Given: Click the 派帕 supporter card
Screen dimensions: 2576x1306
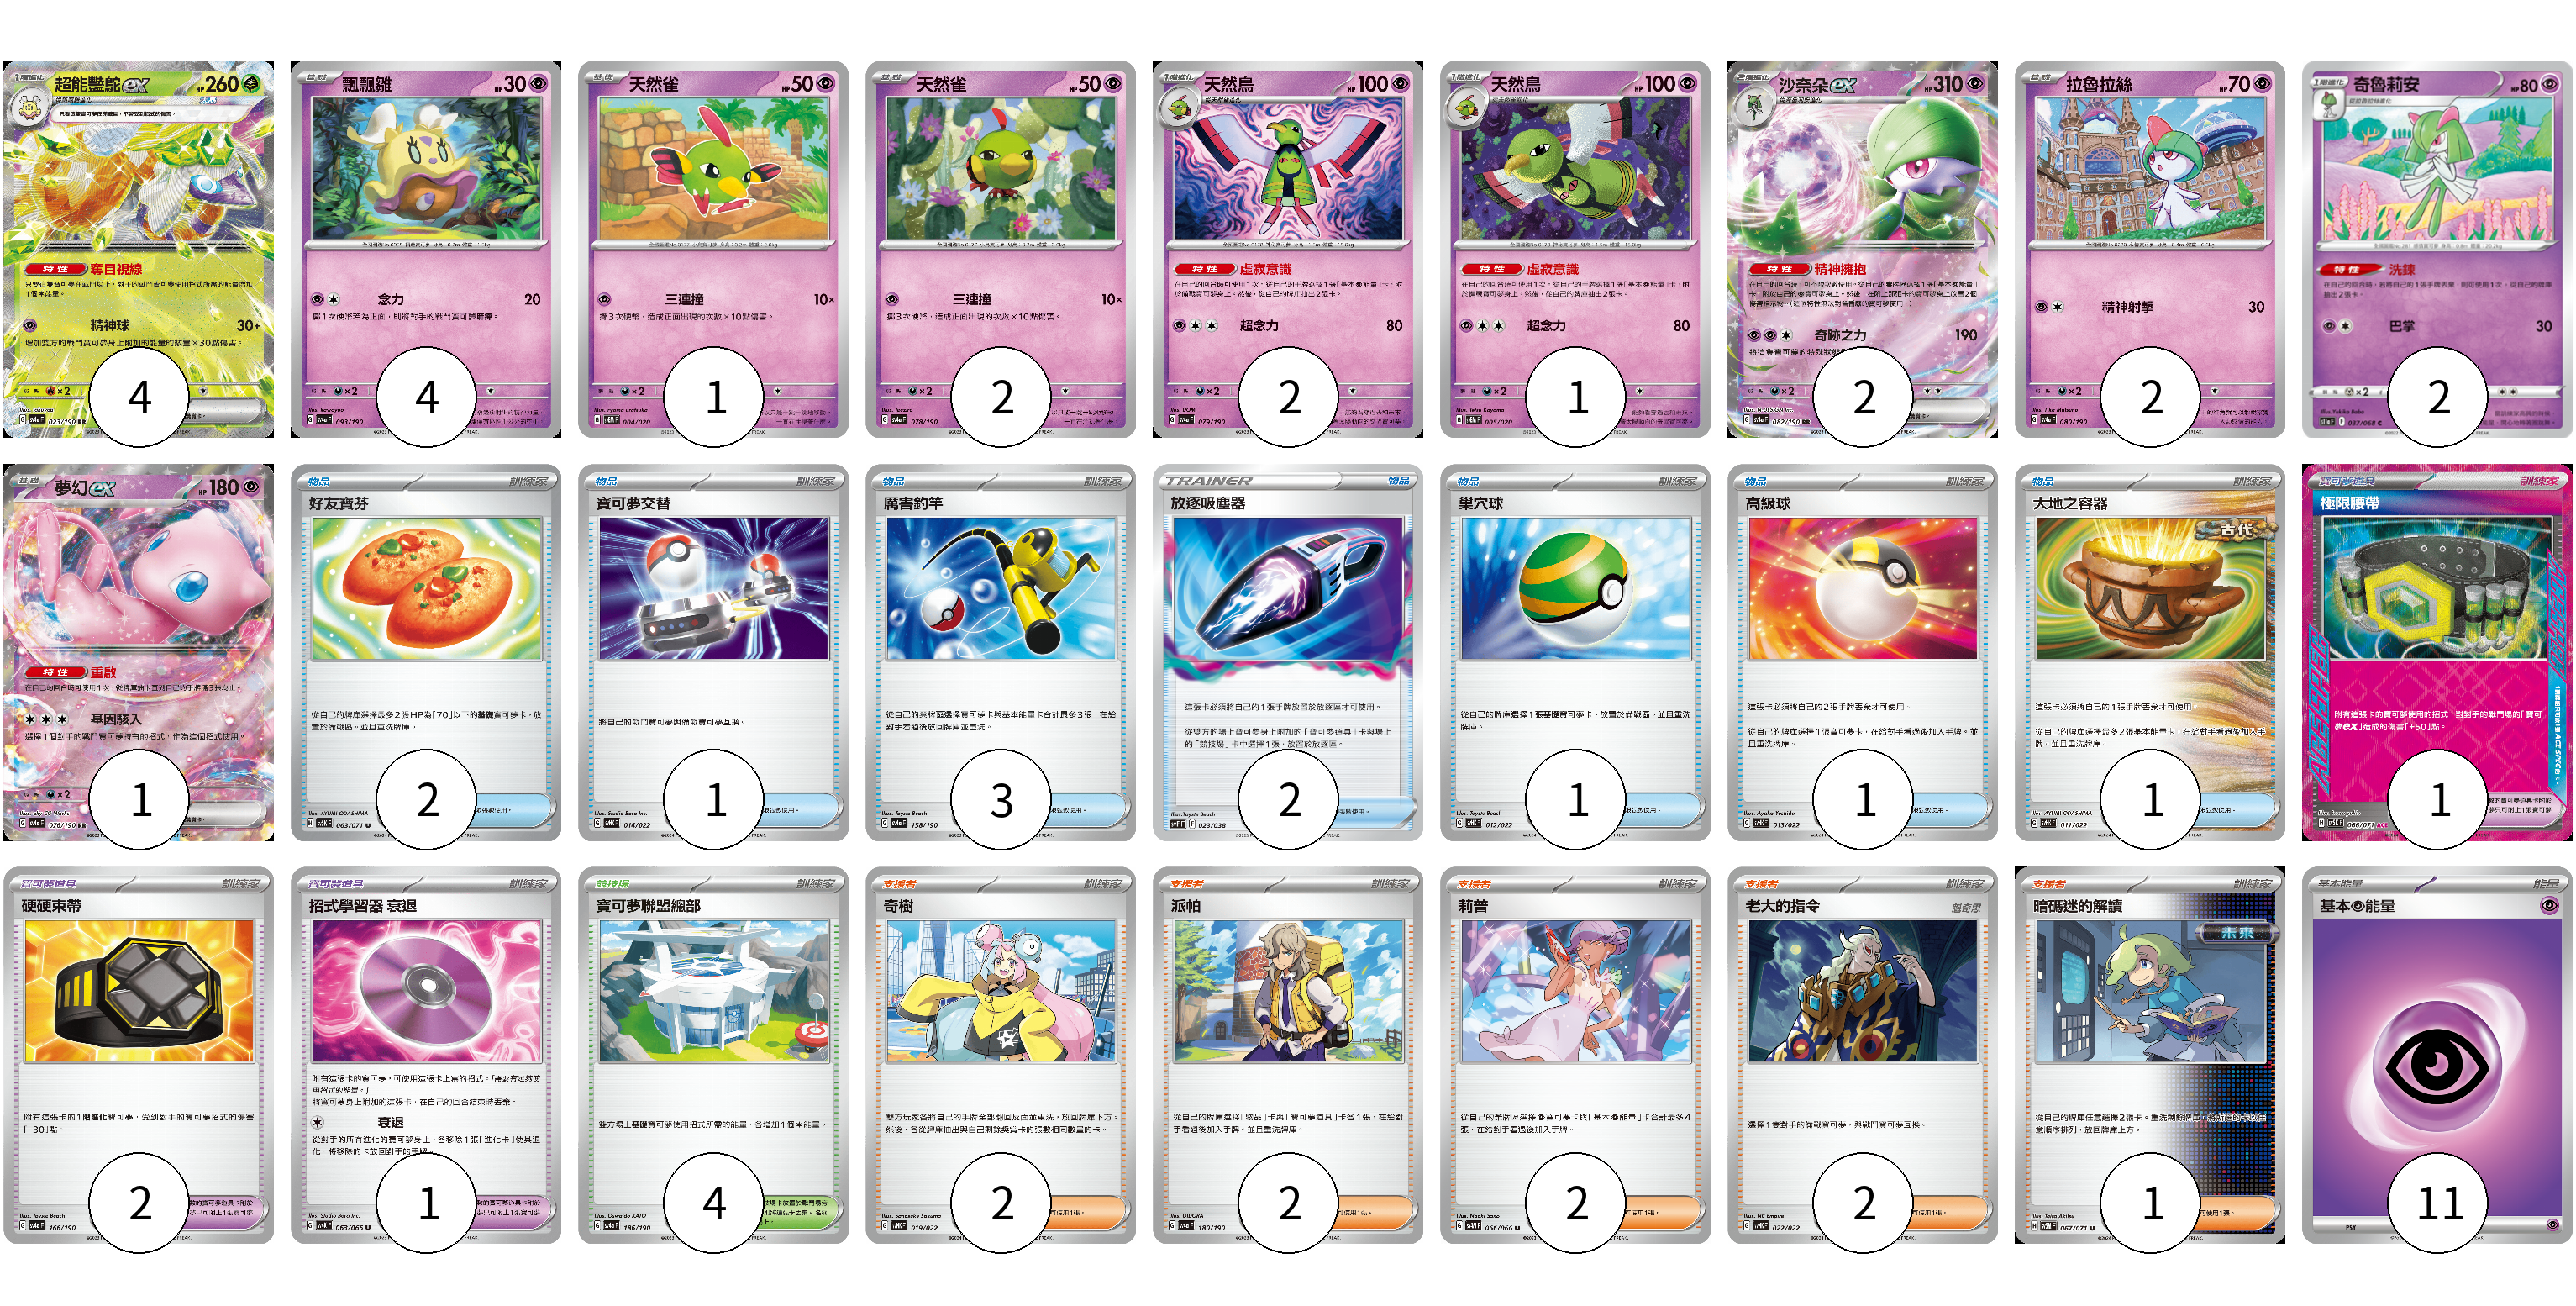Looking at the screenshot, I should [1288, 1055].
